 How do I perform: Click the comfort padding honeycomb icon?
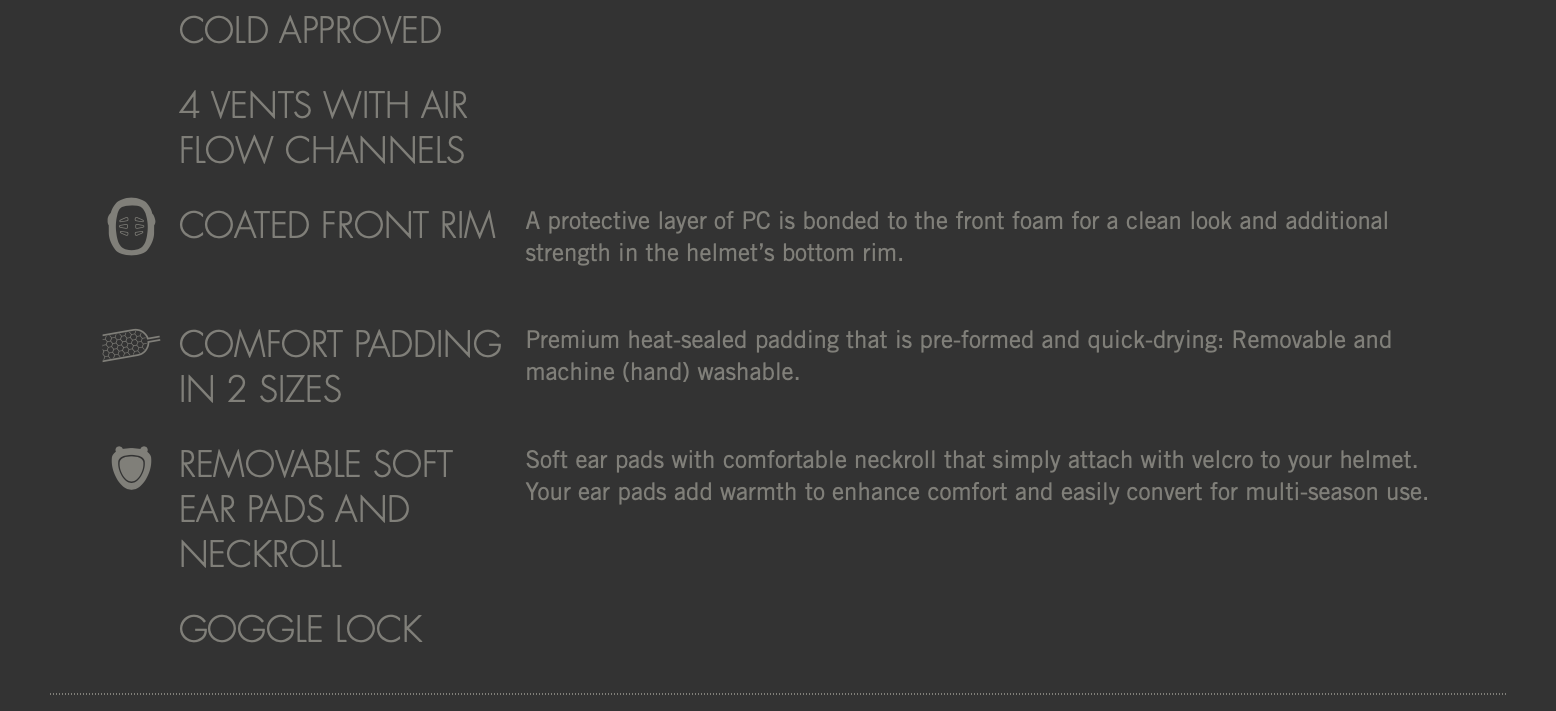click(x=131, y=345)
